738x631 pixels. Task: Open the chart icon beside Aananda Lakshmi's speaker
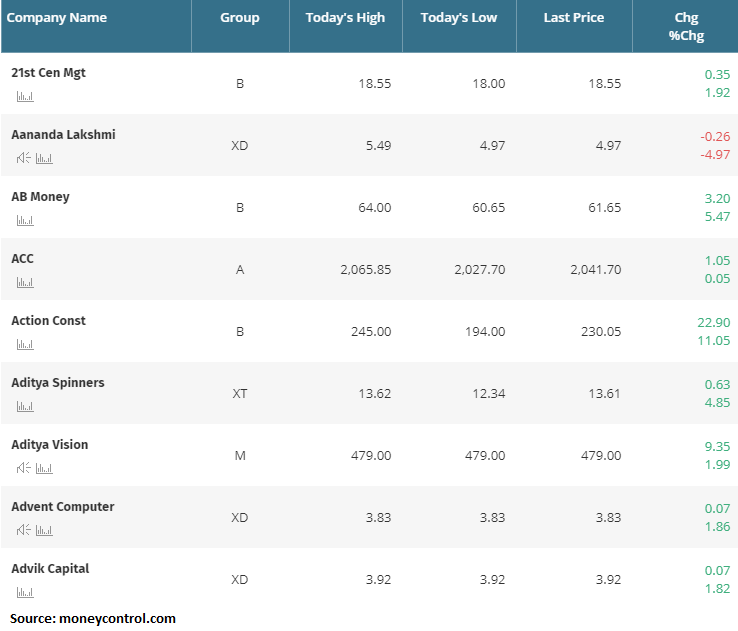[44, 158]
